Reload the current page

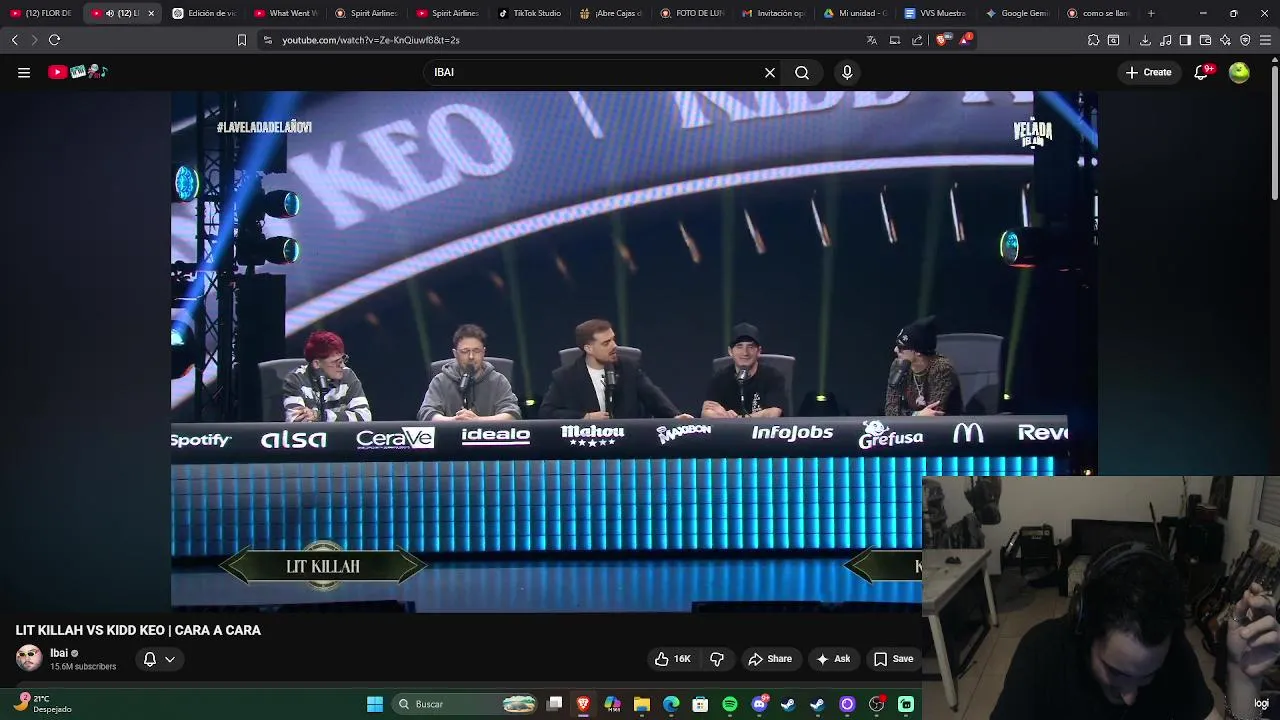point(54,40)
